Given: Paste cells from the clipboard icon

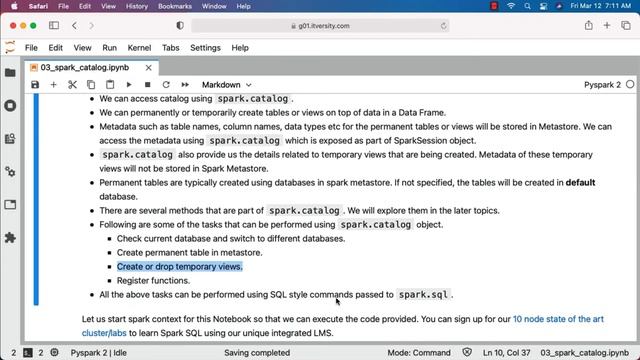Looking at the screenshot, I should pyautogui.click(x=110, y=85).
